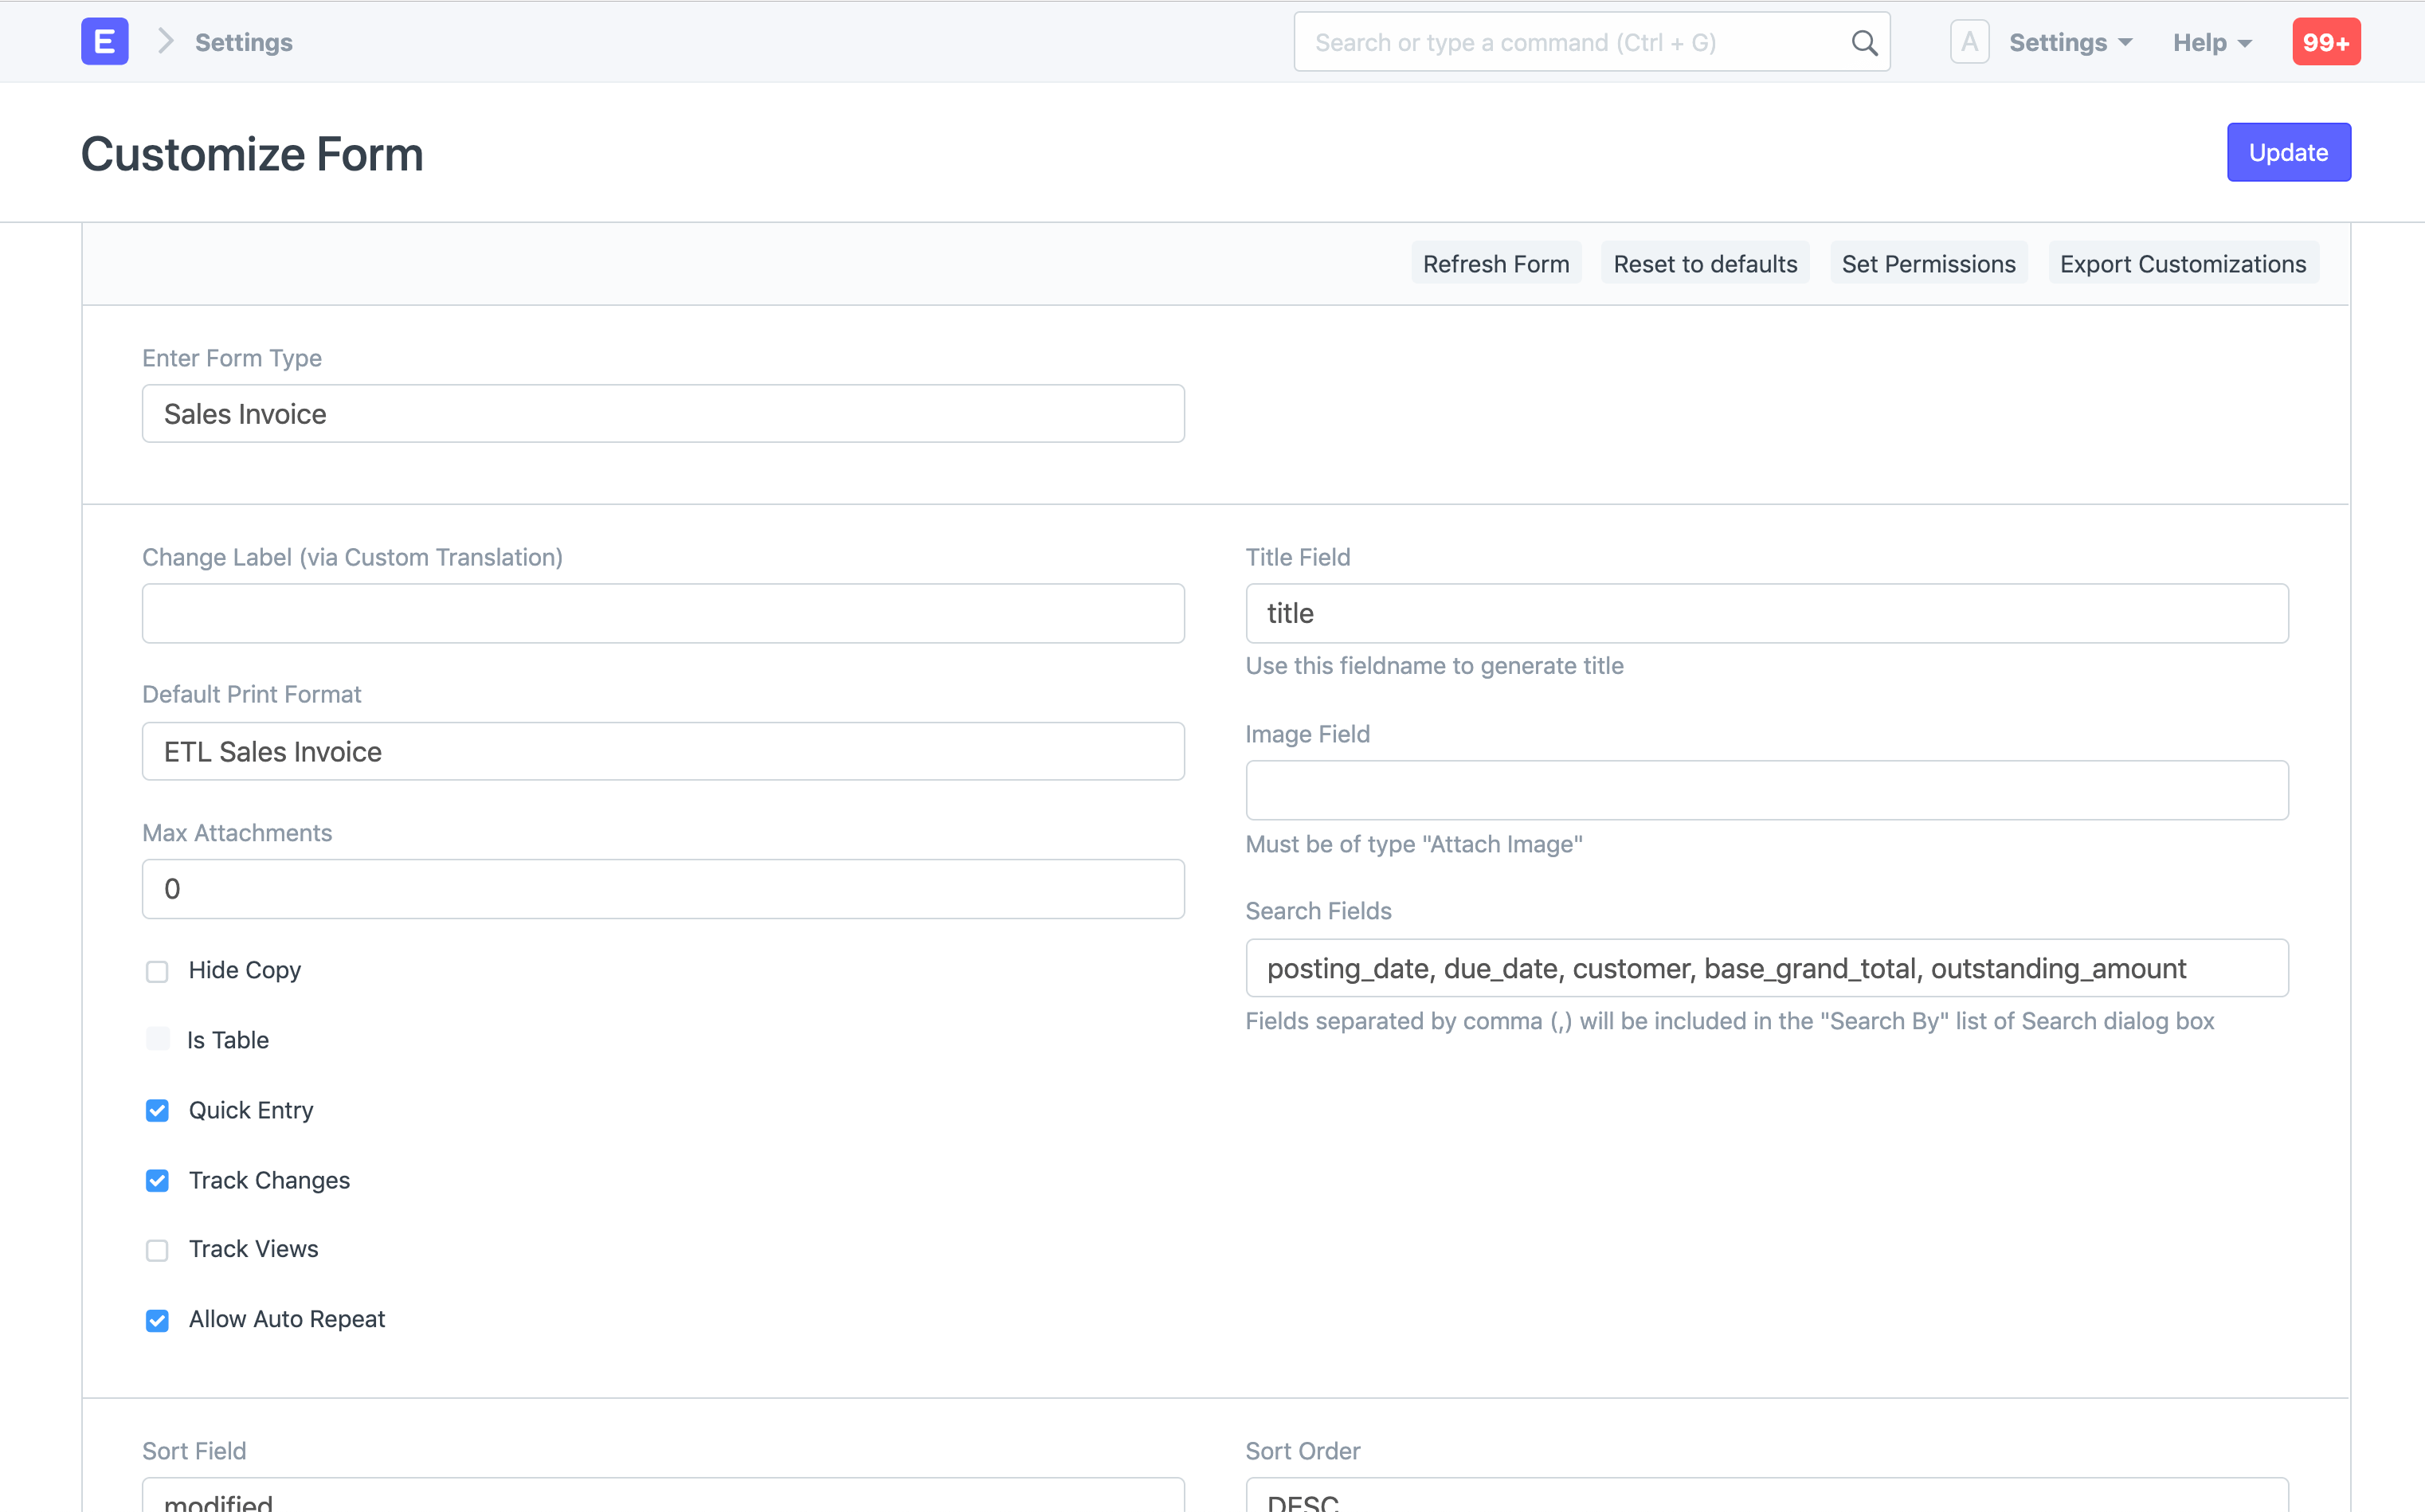Click the Search Fields input box
Viewport: 2425px width, 1512px height.
tap(1766, 967)
